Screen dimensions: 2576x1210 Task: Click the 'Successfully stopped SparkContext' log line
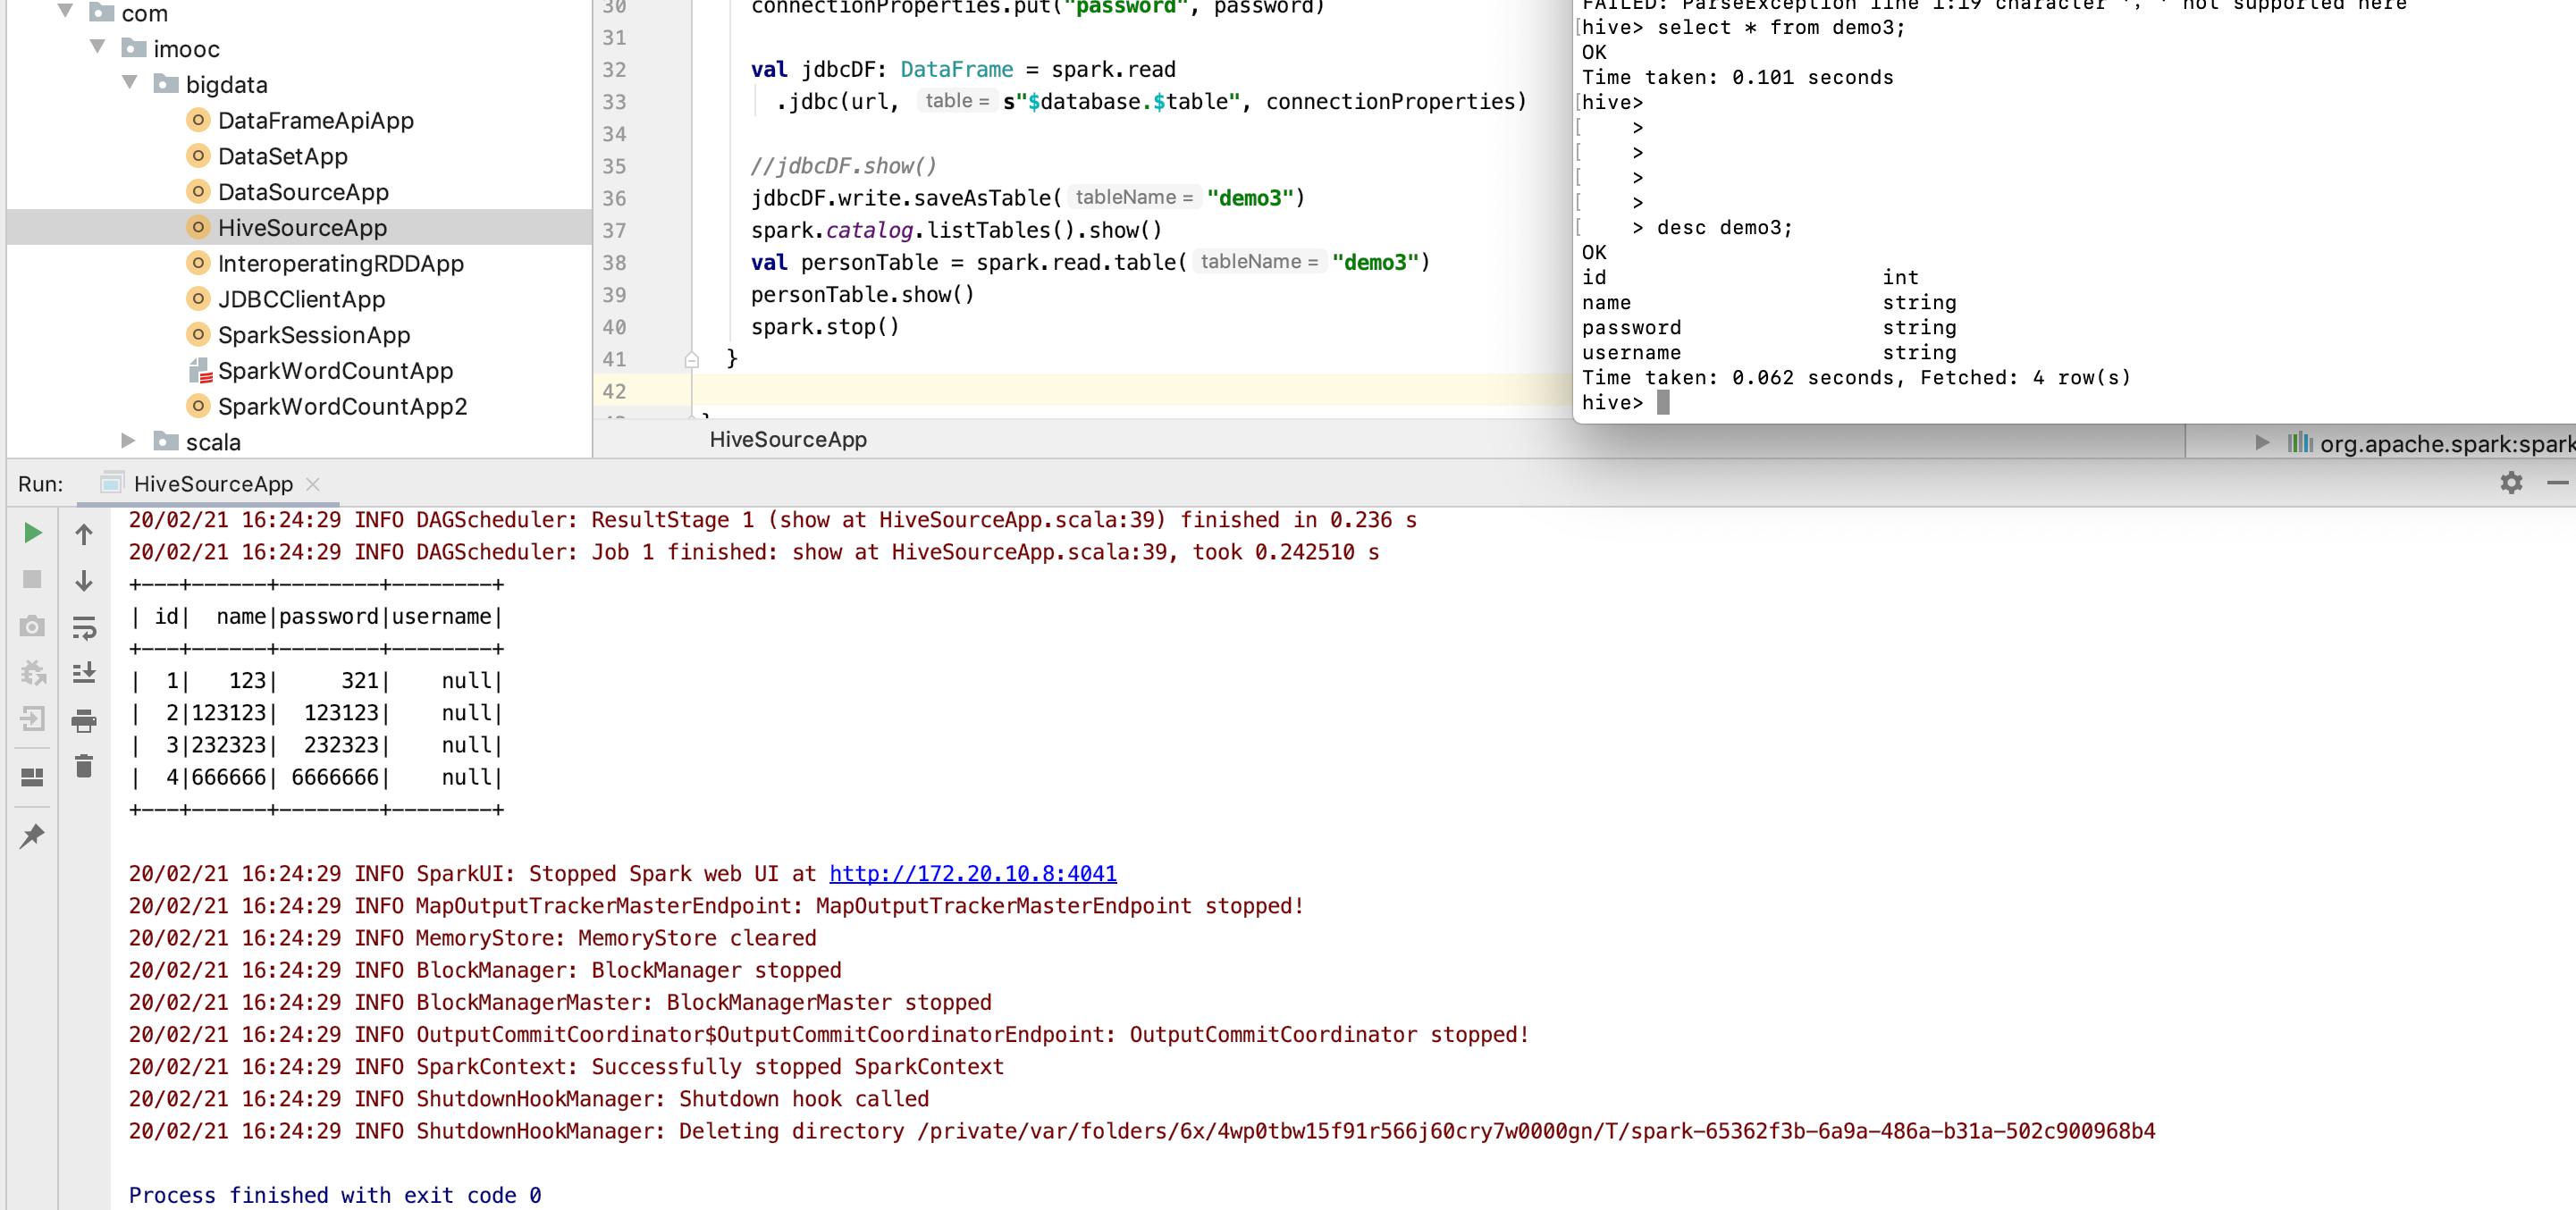(566, 1066)
